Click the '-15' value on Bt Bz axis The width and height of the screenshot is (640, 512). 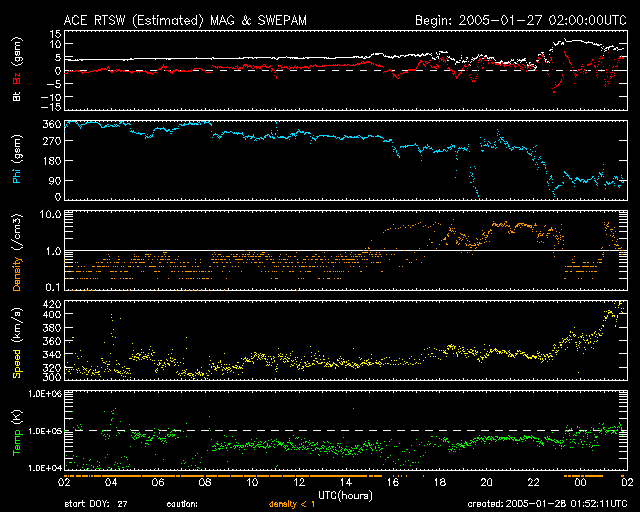[51, 107]
